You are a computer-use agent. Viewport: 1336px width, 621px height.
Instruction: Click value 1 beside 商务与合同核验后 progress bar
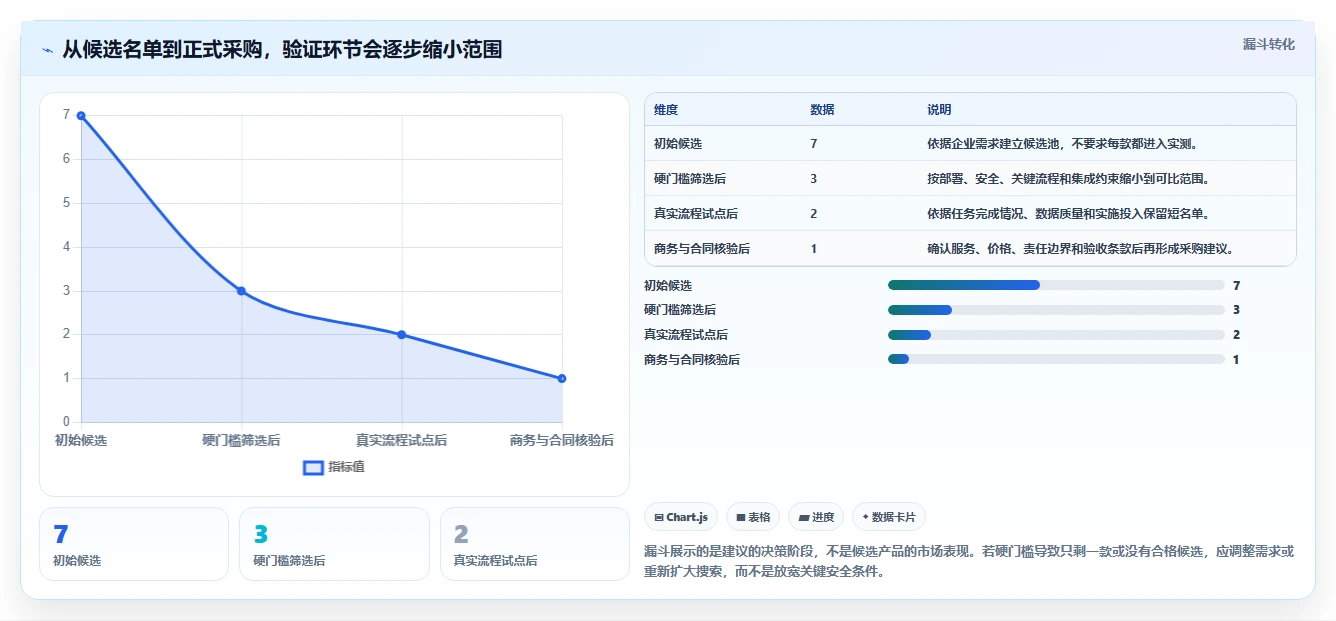(1236, 359)
